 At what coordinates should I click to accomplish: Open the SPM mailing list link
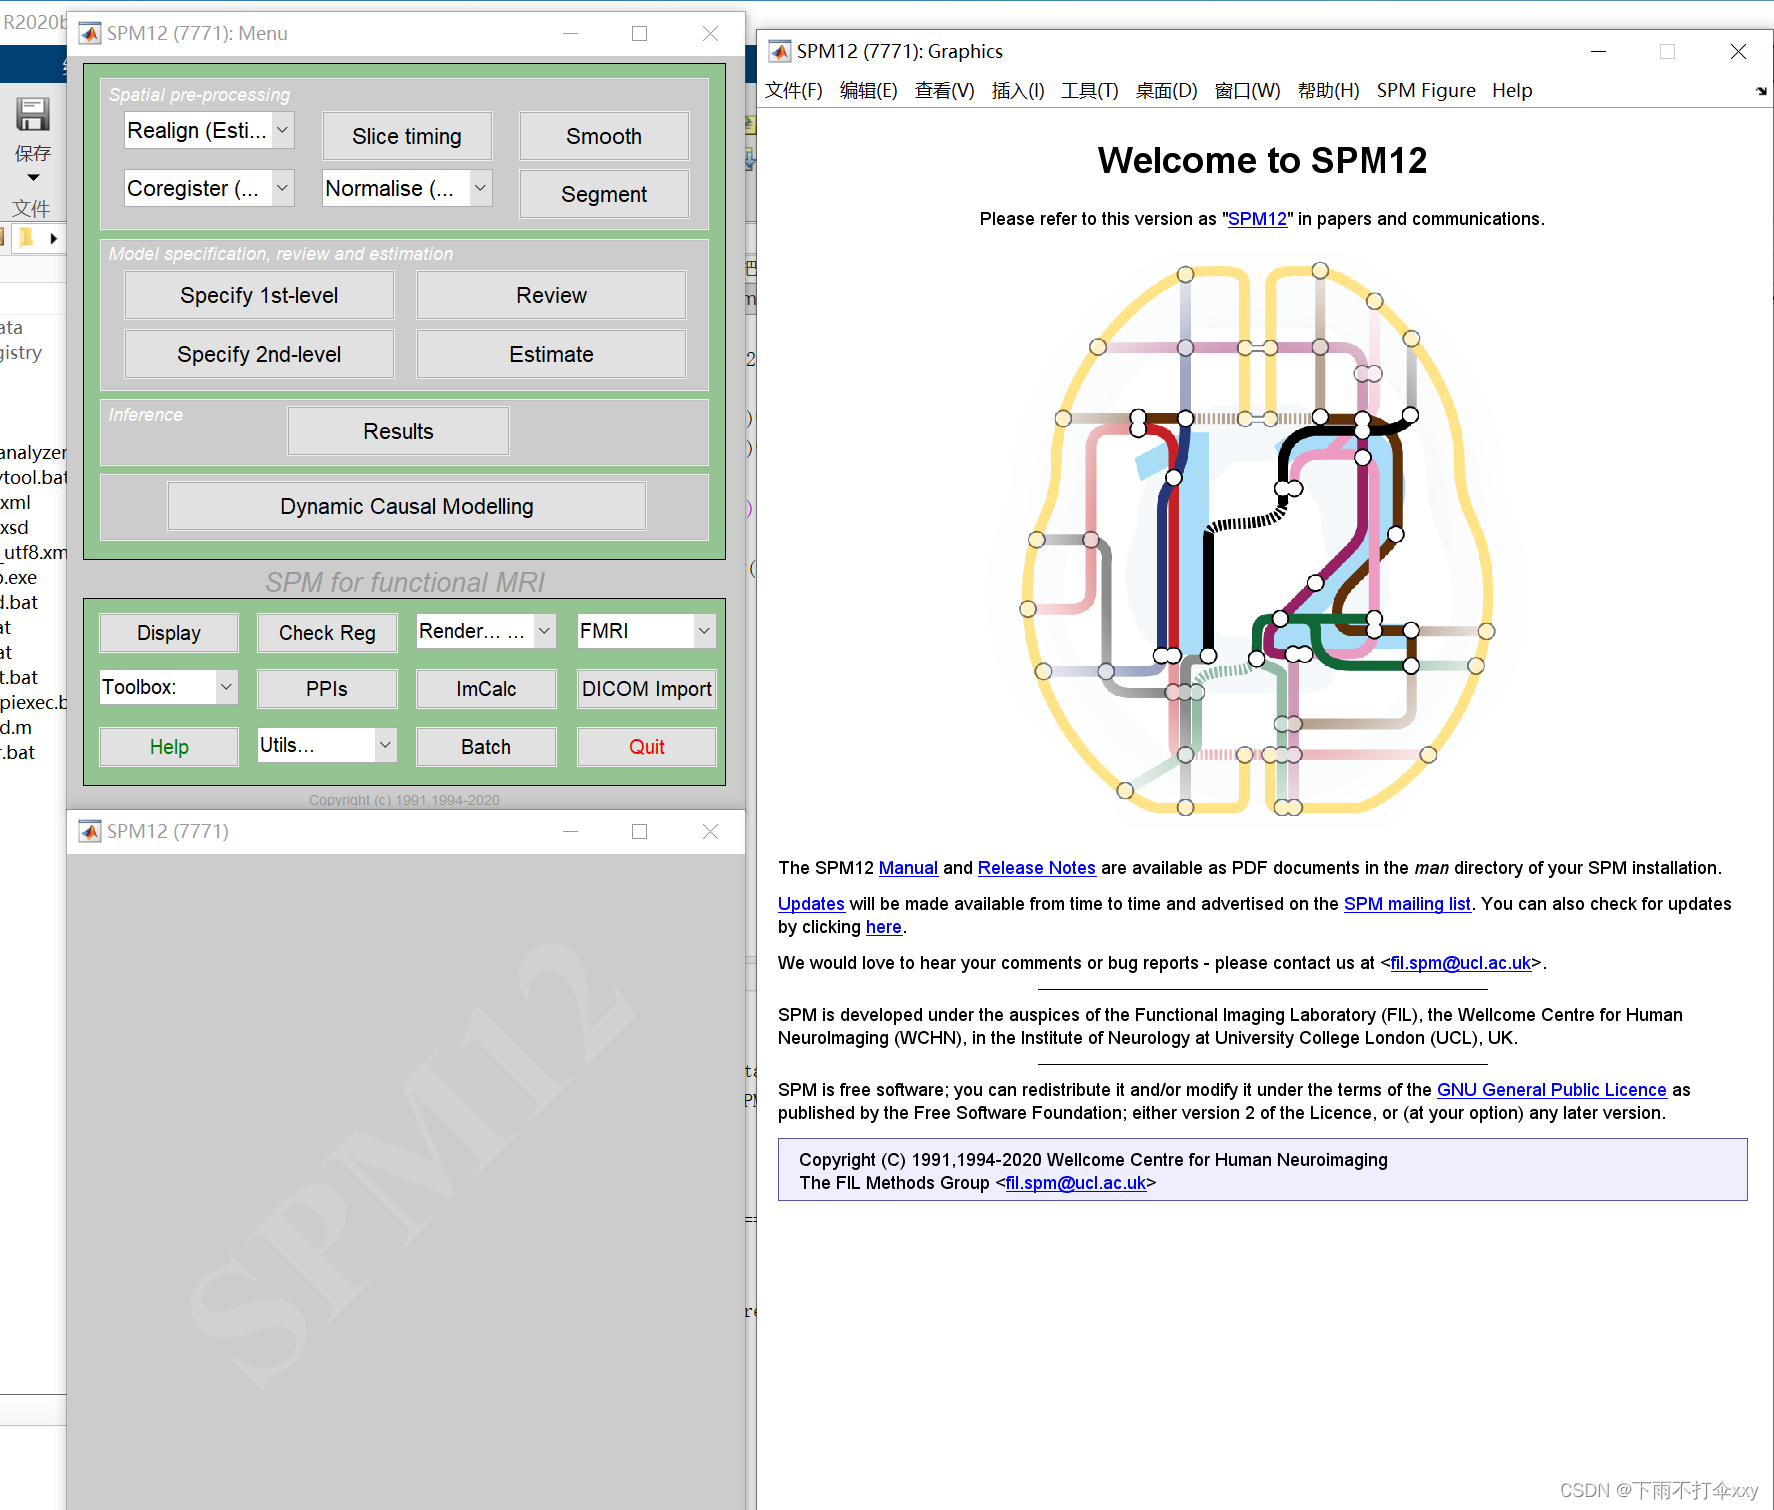1407,904
